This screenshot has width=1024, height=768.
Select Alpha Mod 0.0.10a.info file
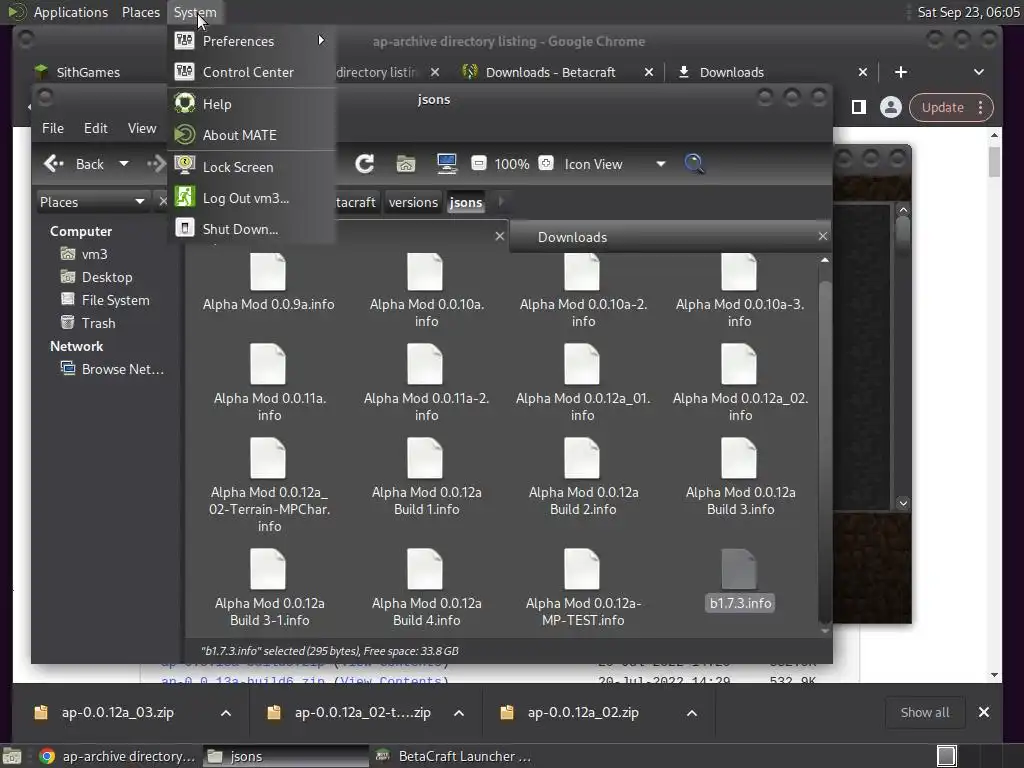(426, 291)
